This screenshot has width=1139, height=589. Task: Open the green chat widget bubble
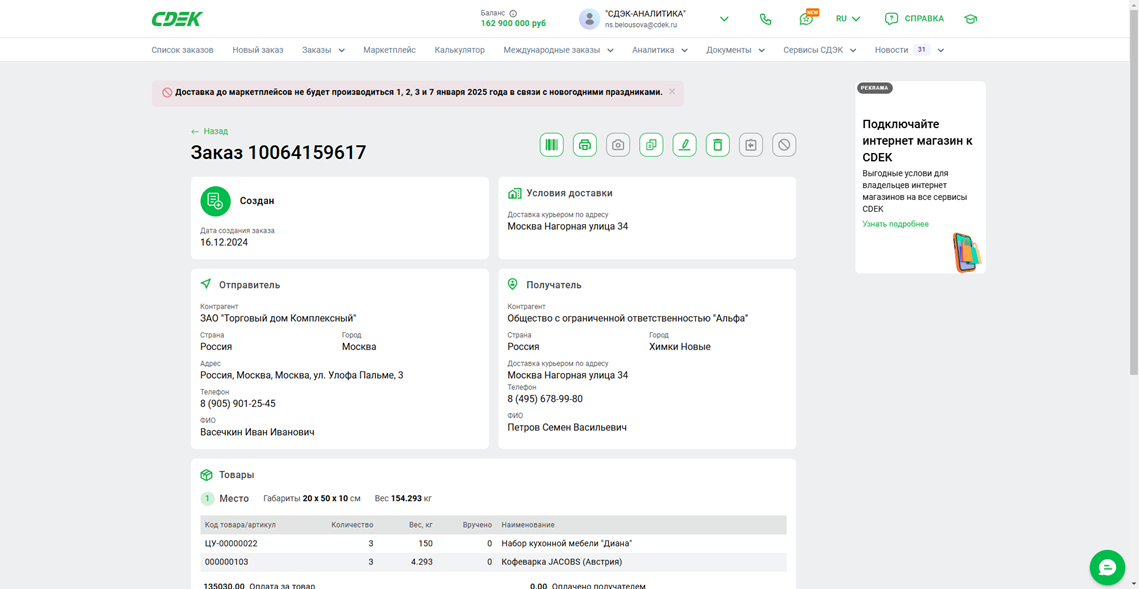1107,567
